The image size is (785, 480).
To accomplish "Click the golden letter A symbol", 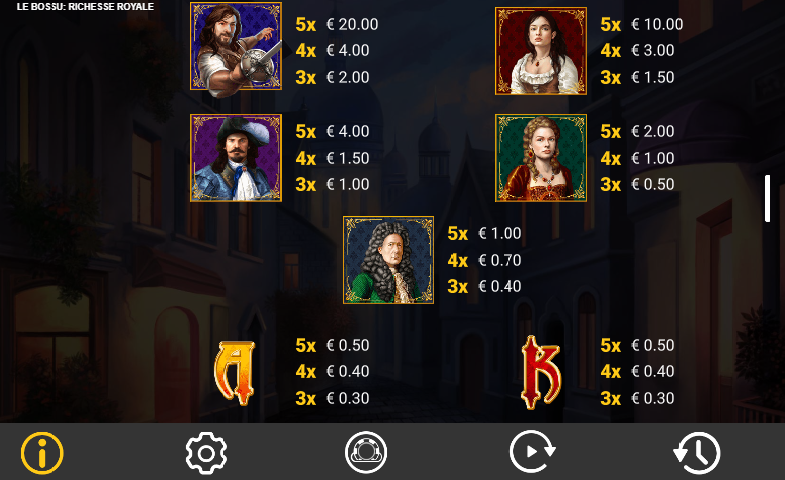I will pyautogui.click(x=235, y=372).
